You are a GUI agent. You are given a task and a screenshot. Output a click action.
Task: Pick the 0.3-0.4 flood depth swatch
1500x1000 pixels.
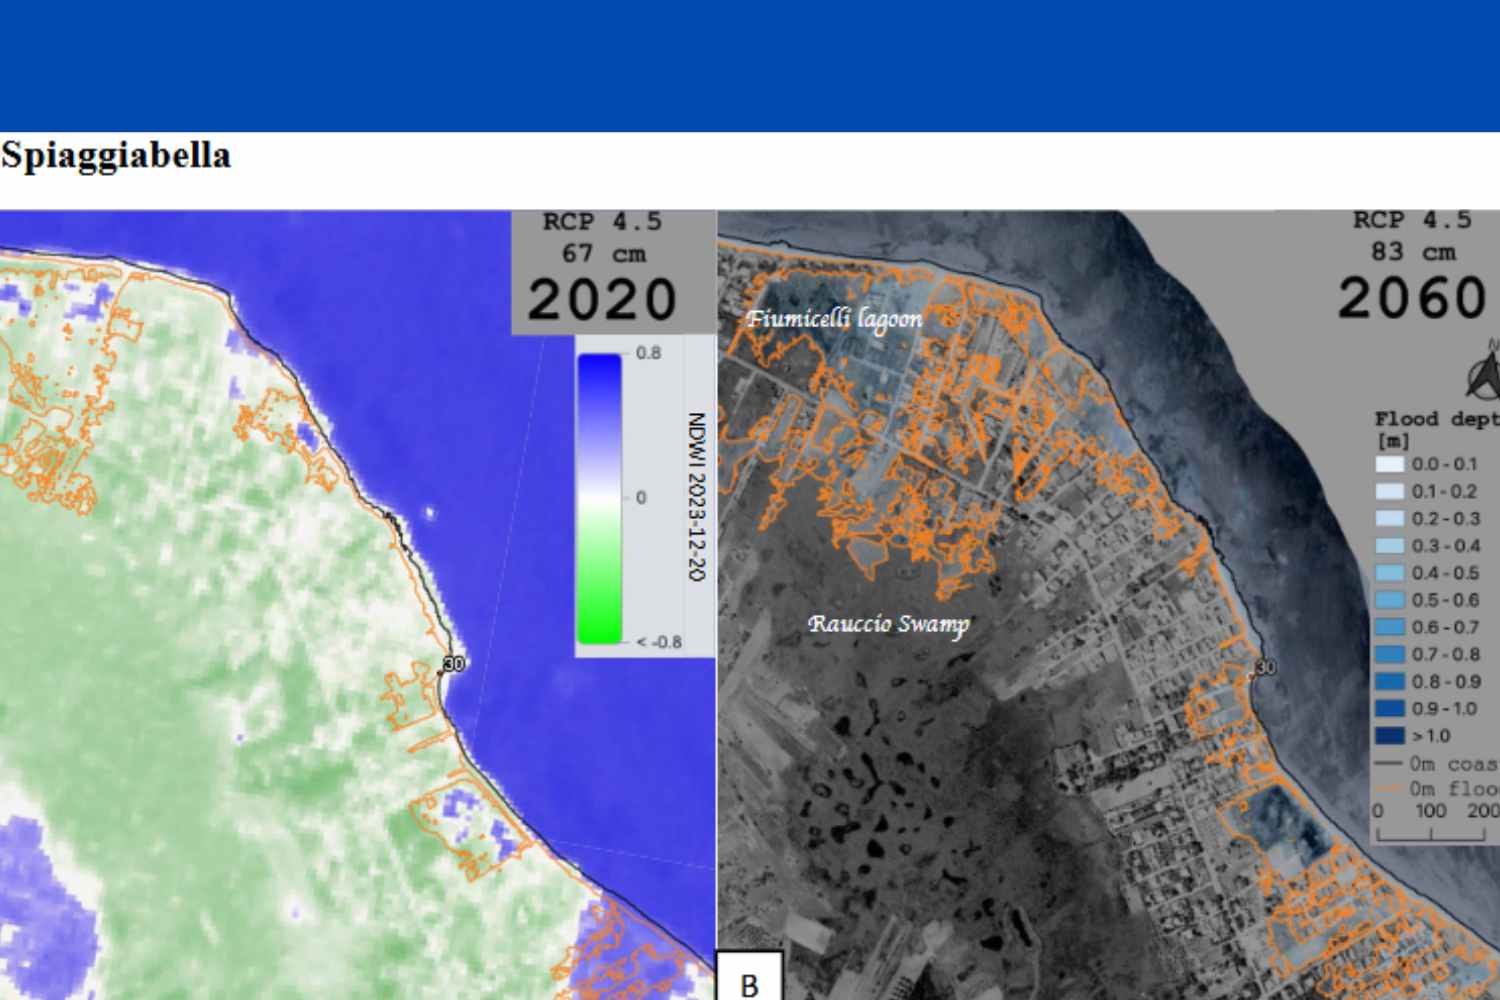click(x=1390, y=546)
